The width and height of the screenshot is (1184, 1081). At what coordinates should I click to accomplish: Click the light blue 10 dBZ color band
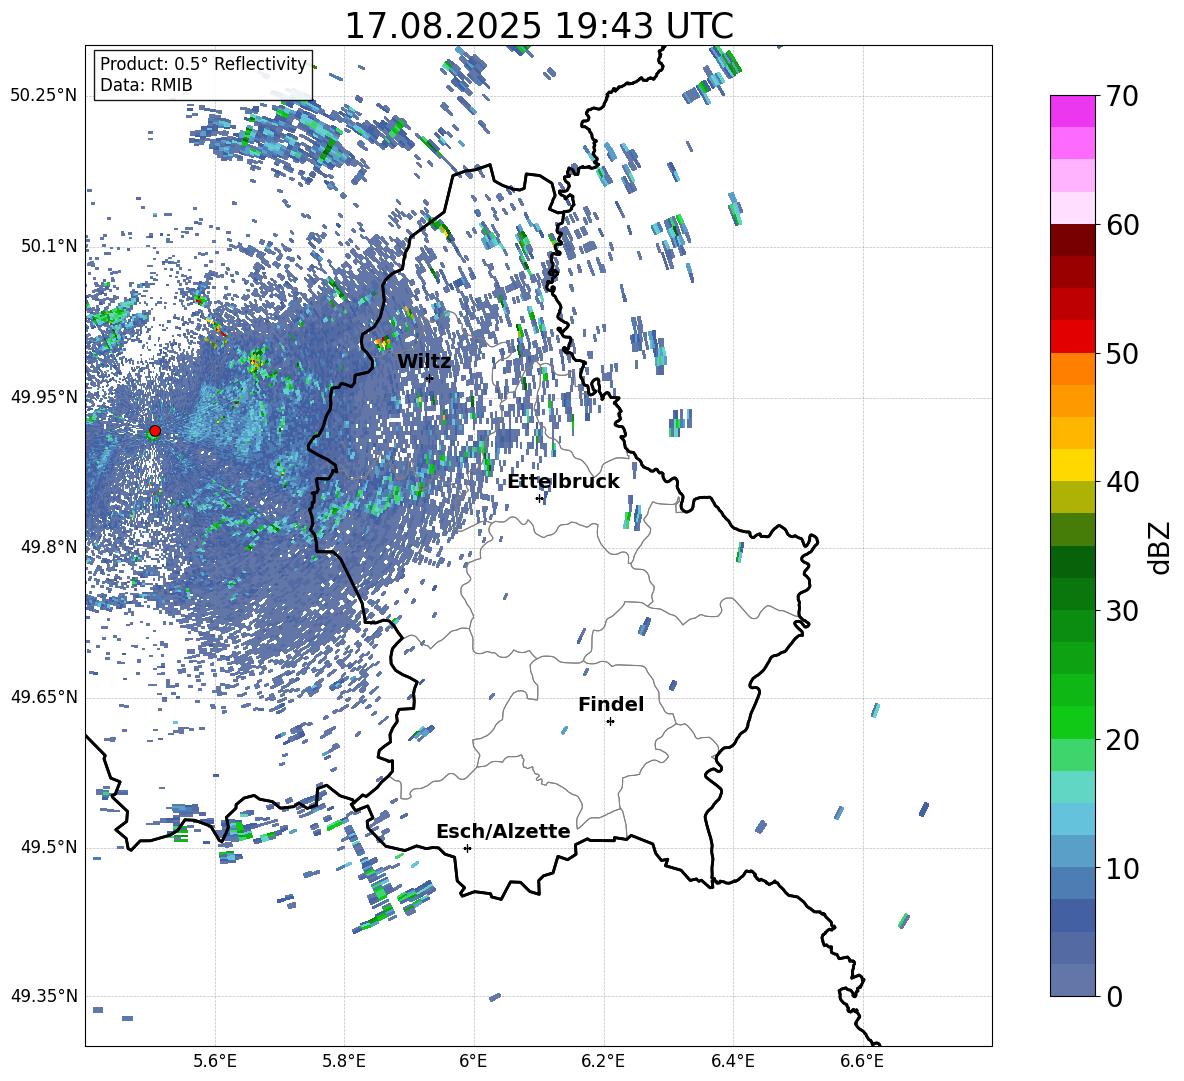tap(1072, 851)
